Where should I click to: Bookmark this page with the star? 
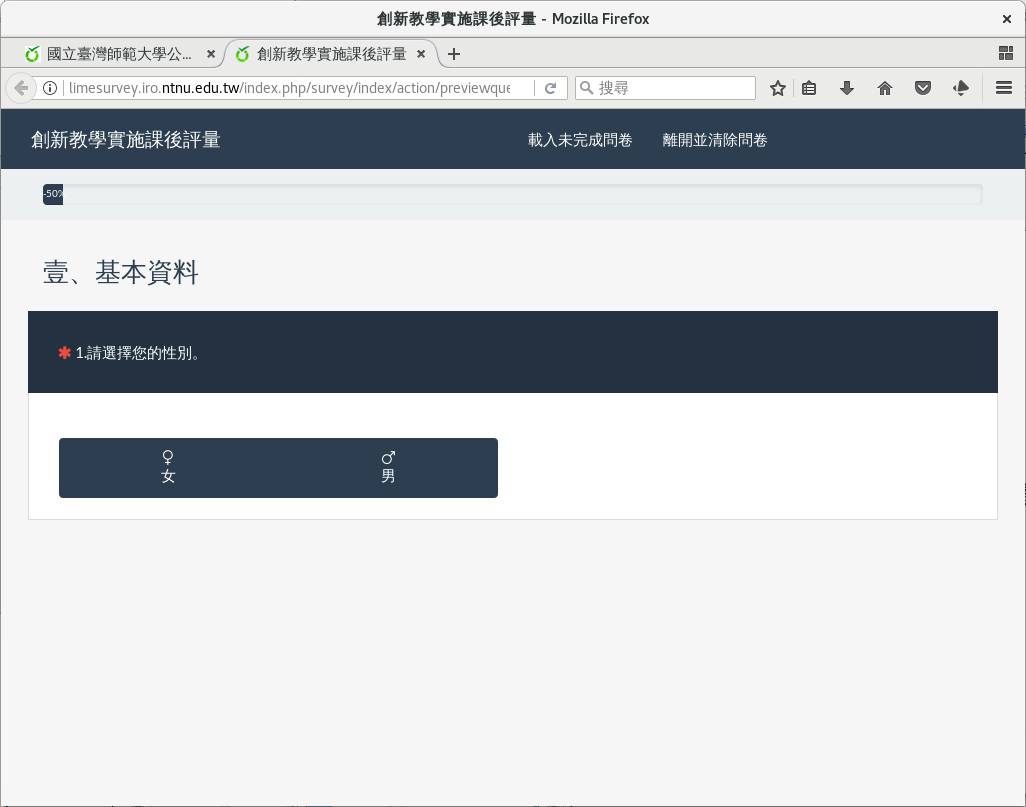click(777, 88)
